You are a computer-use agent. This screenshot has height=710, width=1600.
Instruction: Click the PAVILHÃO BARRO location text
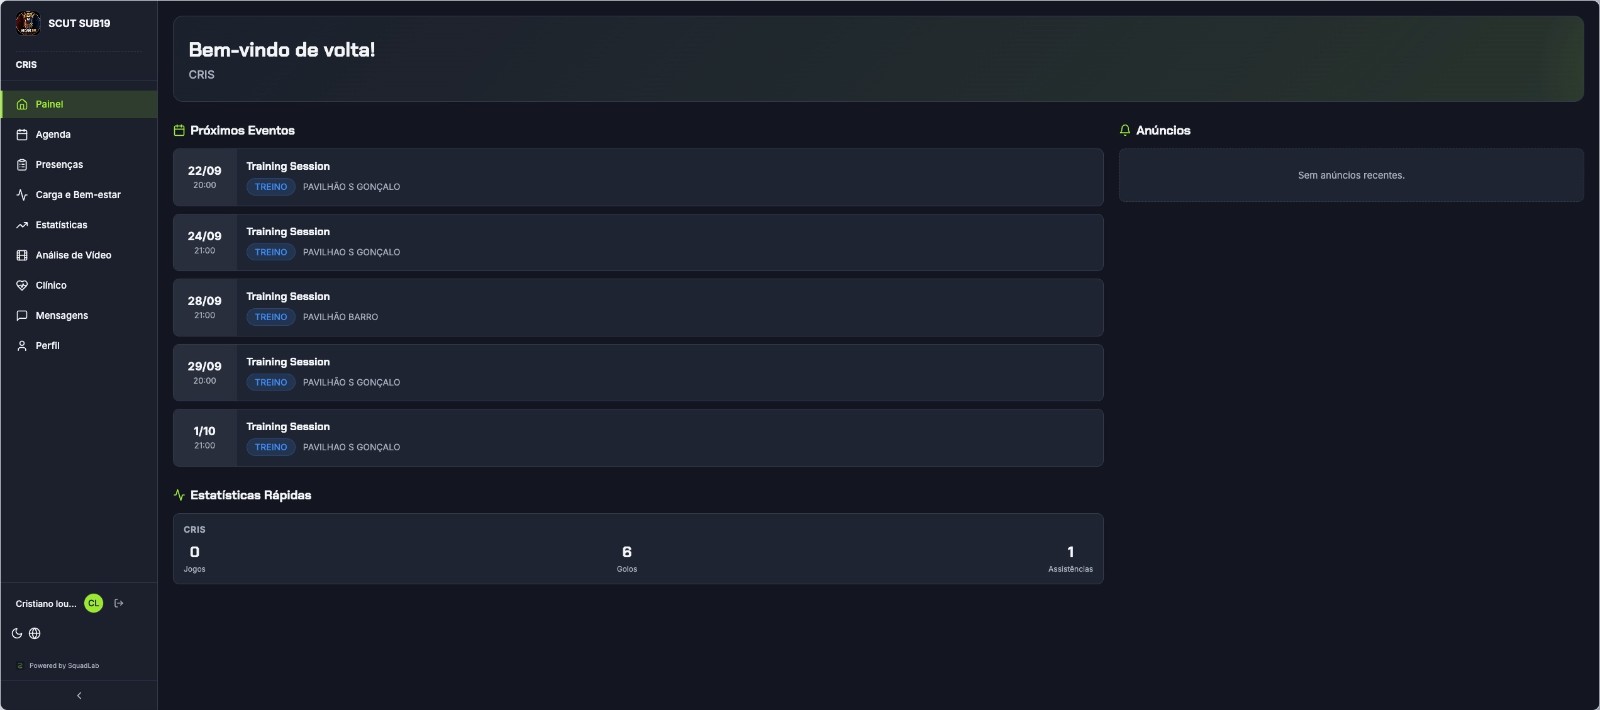[x=341, y=317]
